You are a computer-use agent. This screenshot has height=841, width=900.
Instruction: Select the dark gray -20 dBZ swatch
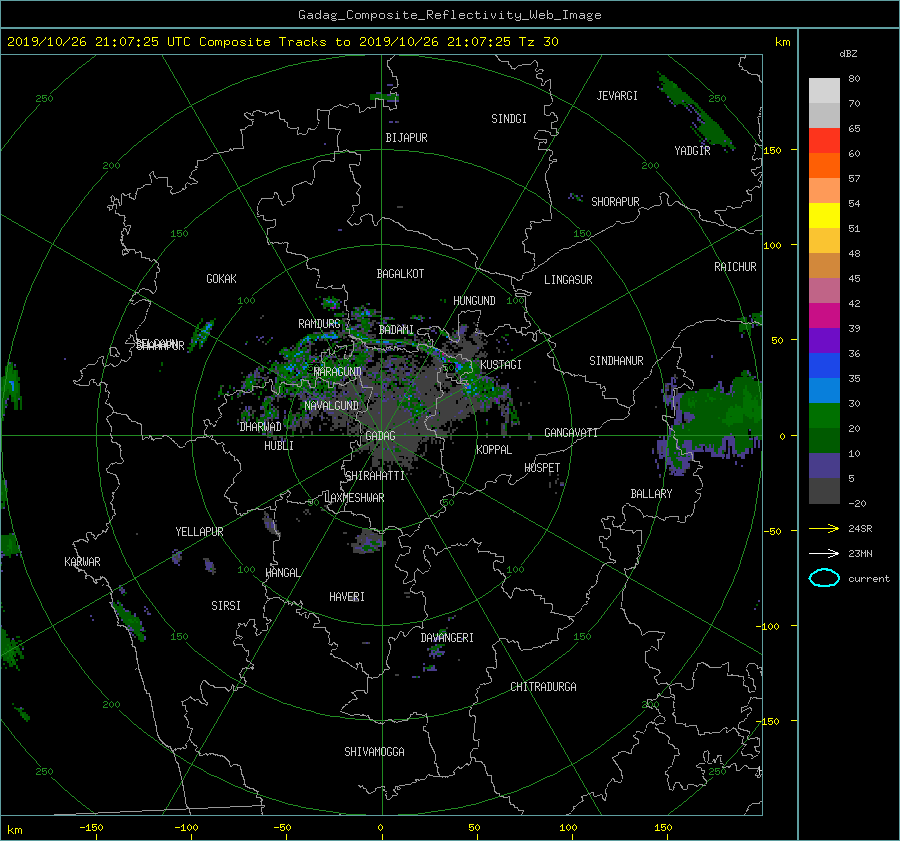[x=824, y=491]
